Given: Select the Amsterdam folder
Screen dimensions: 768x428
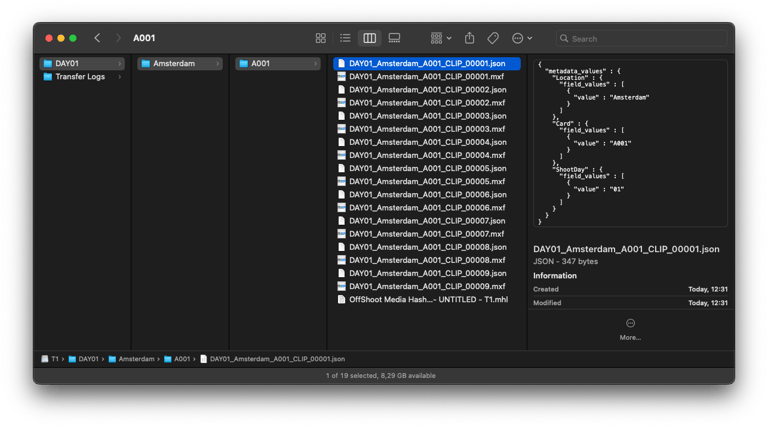Looking at the screenshot, I should tap(174, 64).
